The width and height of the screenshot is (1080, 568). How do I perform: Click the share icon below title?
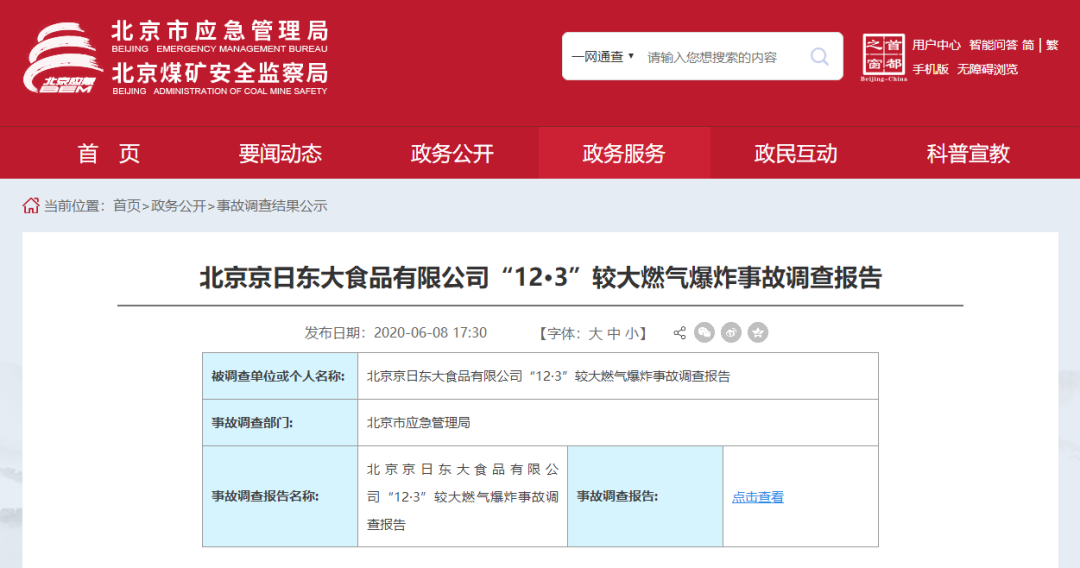coord(679,333)
